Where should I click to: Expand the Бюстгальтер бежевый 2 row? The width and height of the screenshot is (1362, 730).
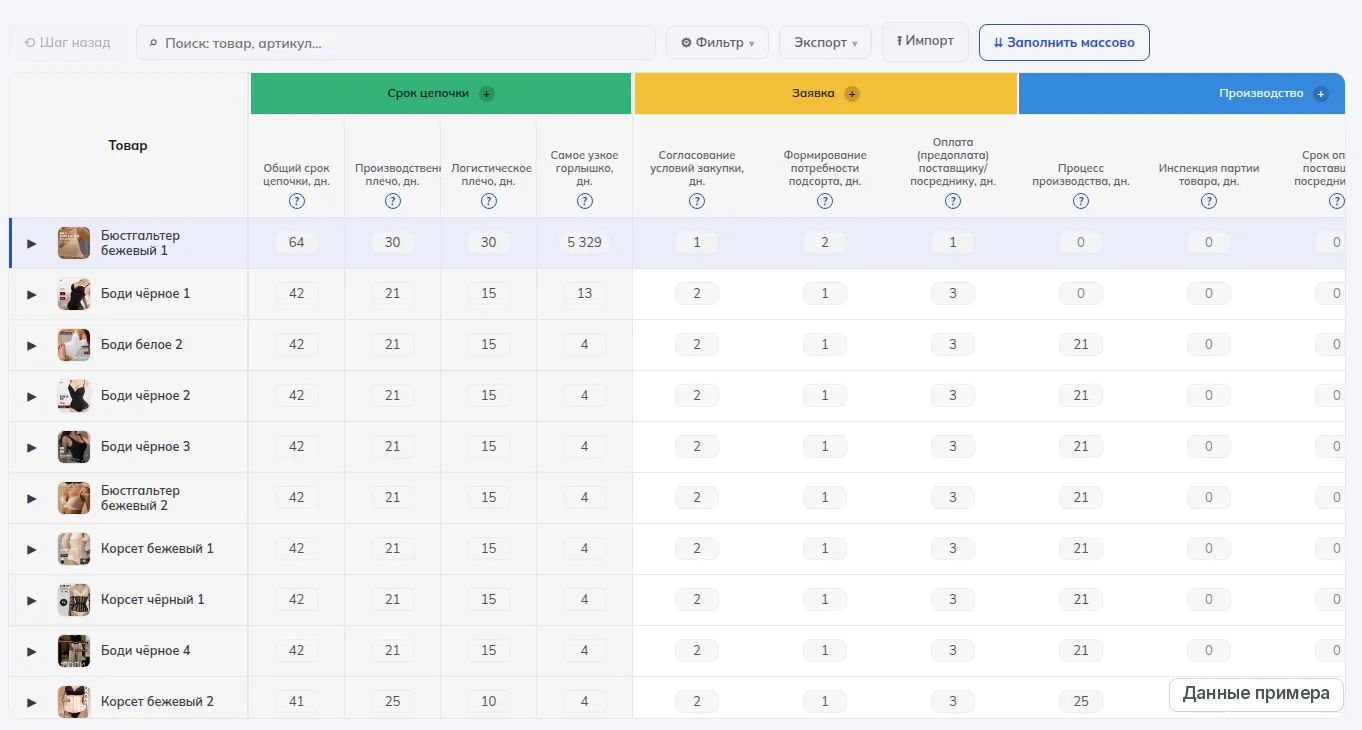[32, 498]
